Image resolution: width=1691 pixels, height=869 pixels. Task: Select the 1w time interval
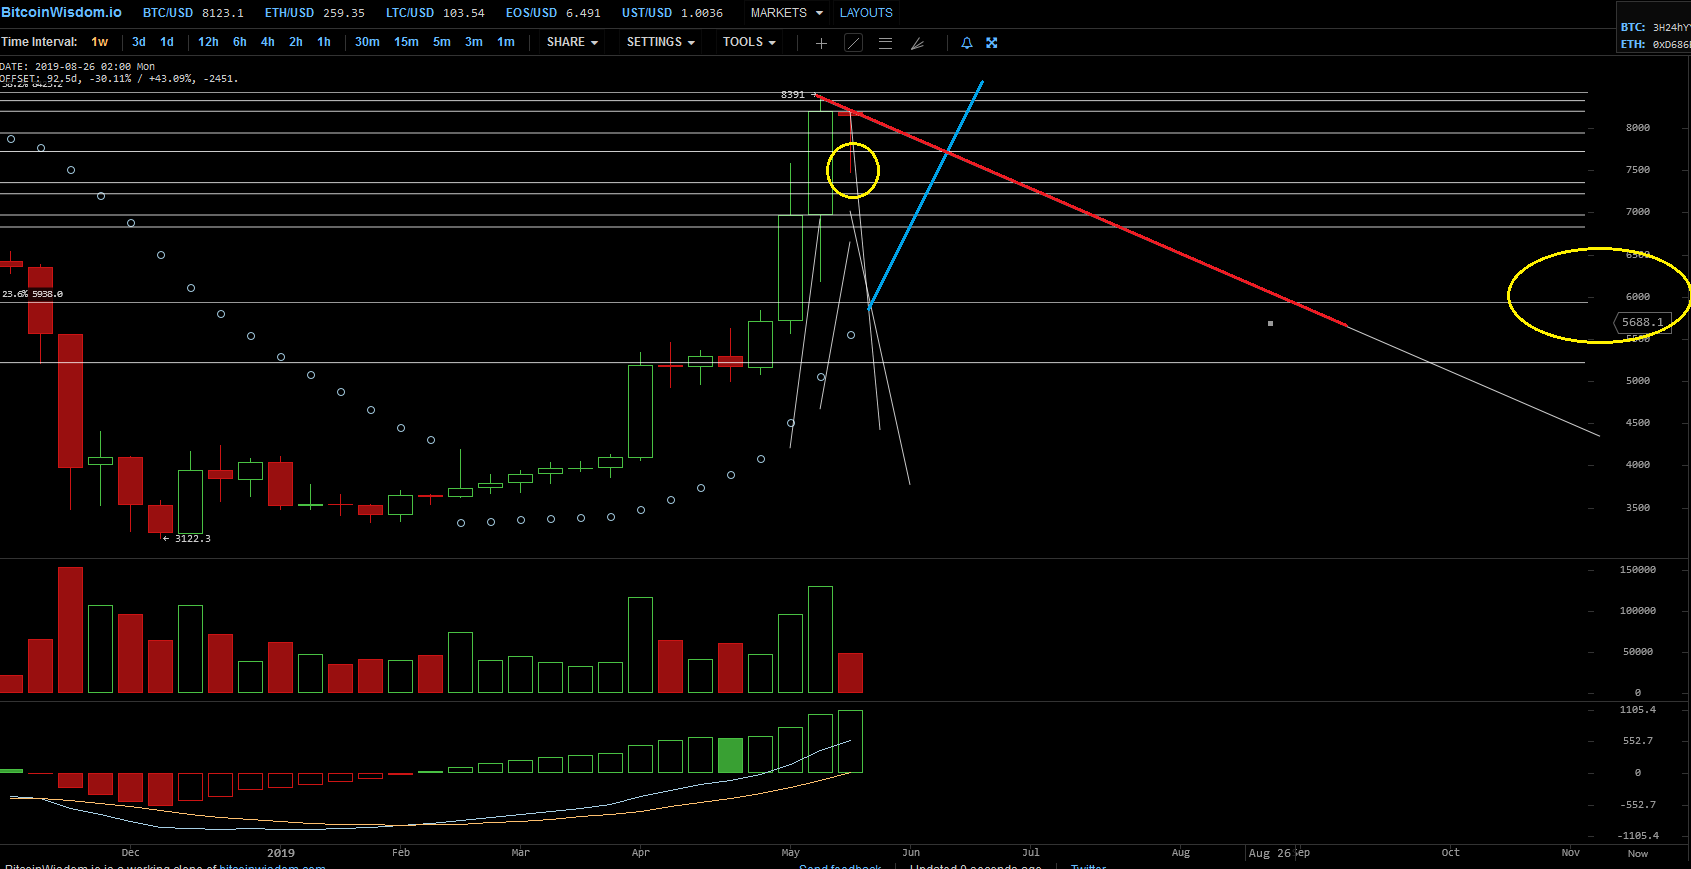(100, 42)
